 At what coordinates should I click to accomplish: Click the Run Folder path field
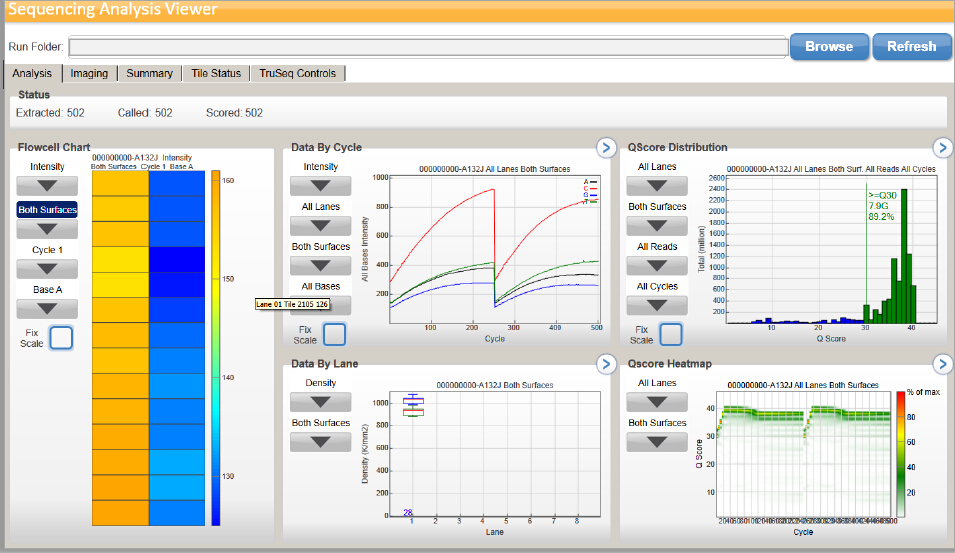tap(428, 47)
